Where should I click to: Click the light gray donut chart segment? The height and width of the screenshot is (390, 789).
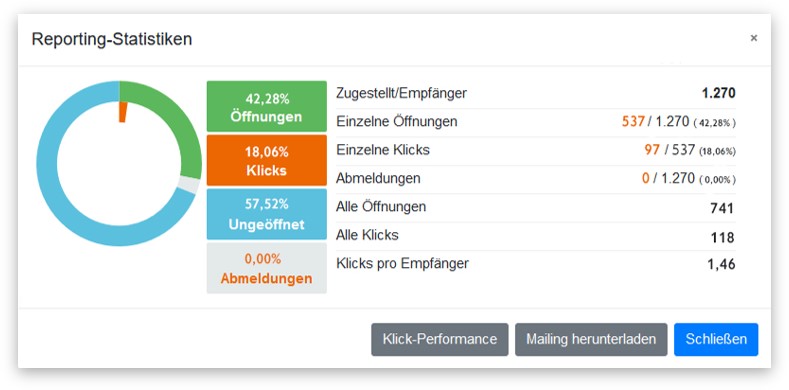190,185
